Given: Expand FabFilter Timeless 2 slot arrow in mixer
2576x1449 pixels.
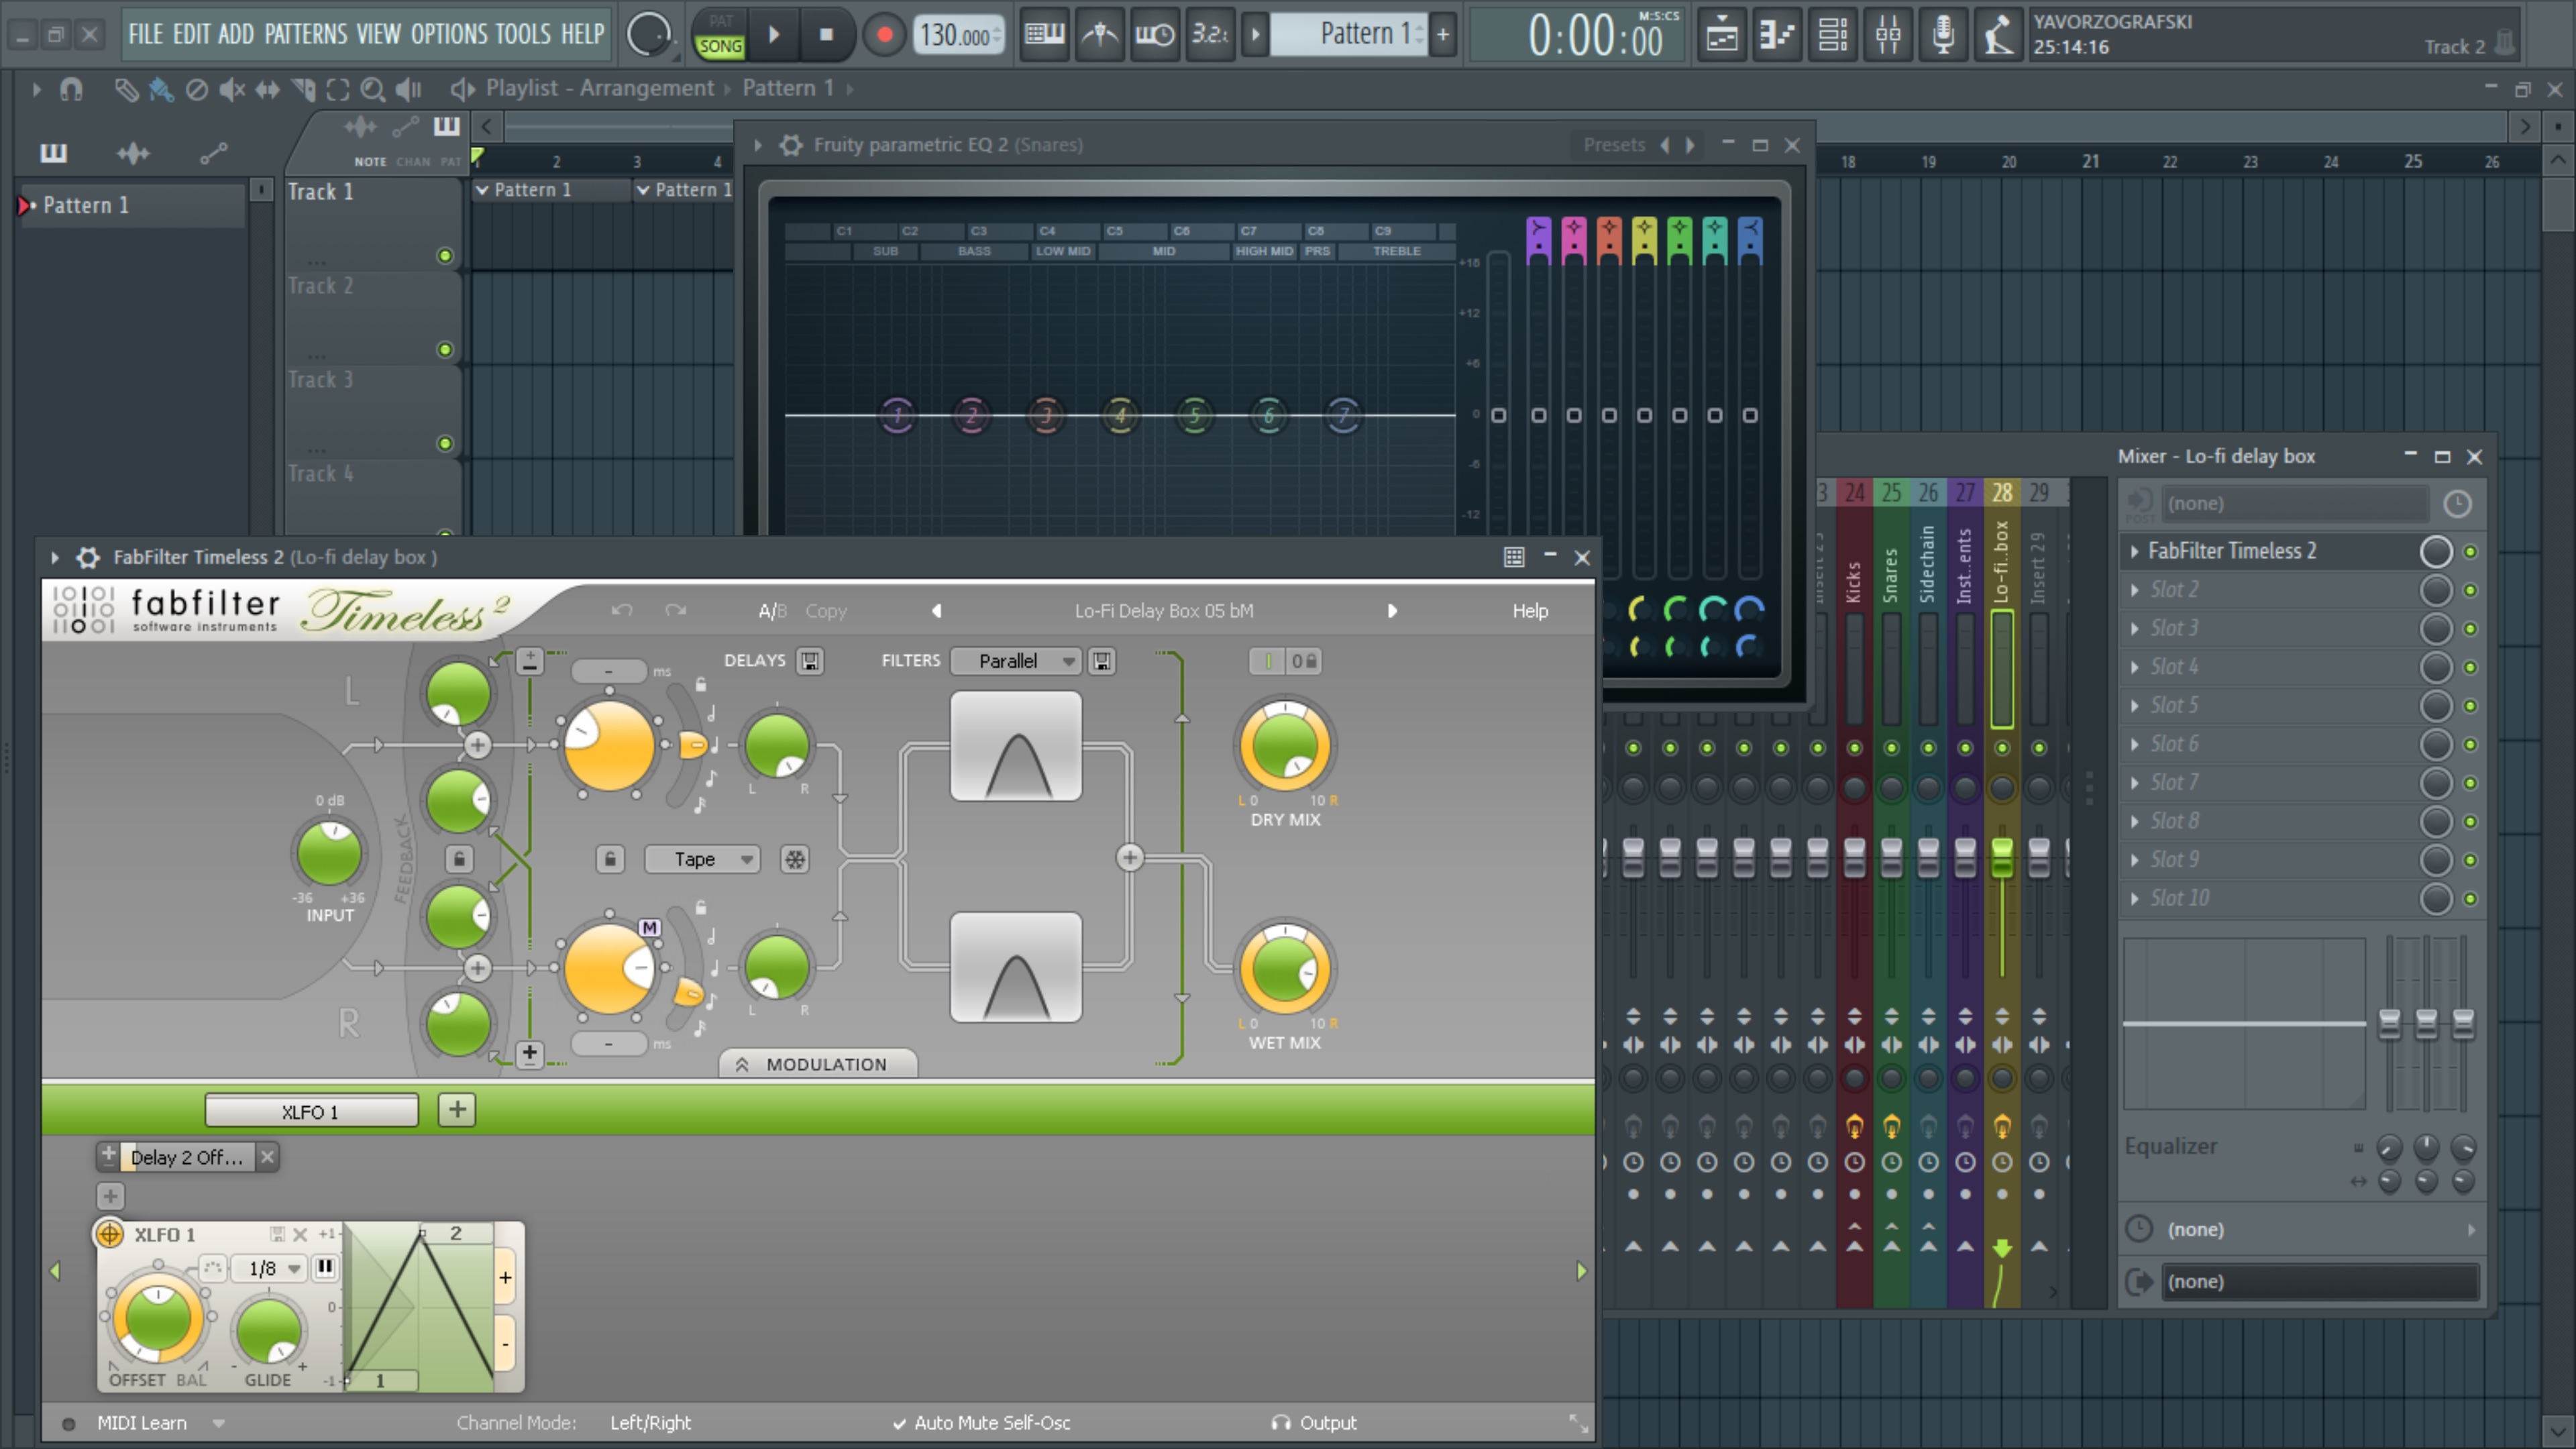Looking at the screenshot, I should point(2135,552).
